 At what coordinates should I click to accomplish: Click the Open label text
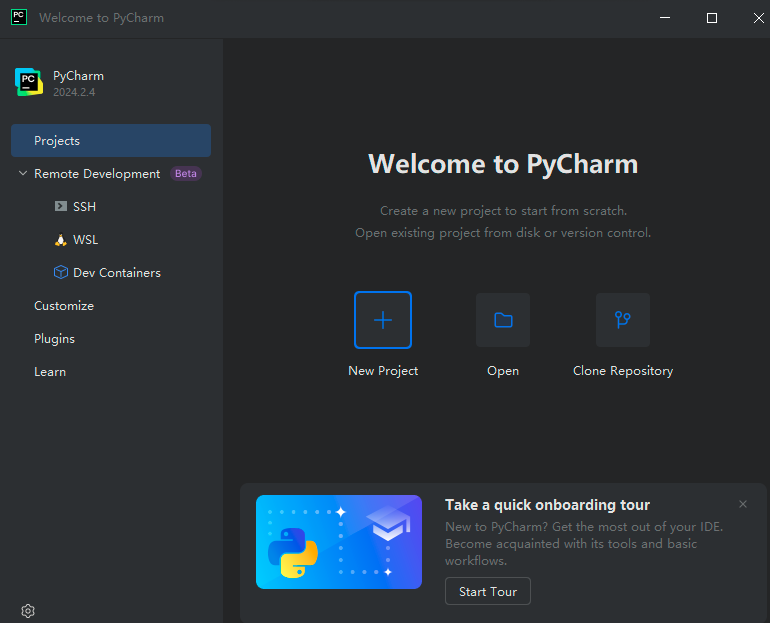pyautogui.click(x=503, y=371)
